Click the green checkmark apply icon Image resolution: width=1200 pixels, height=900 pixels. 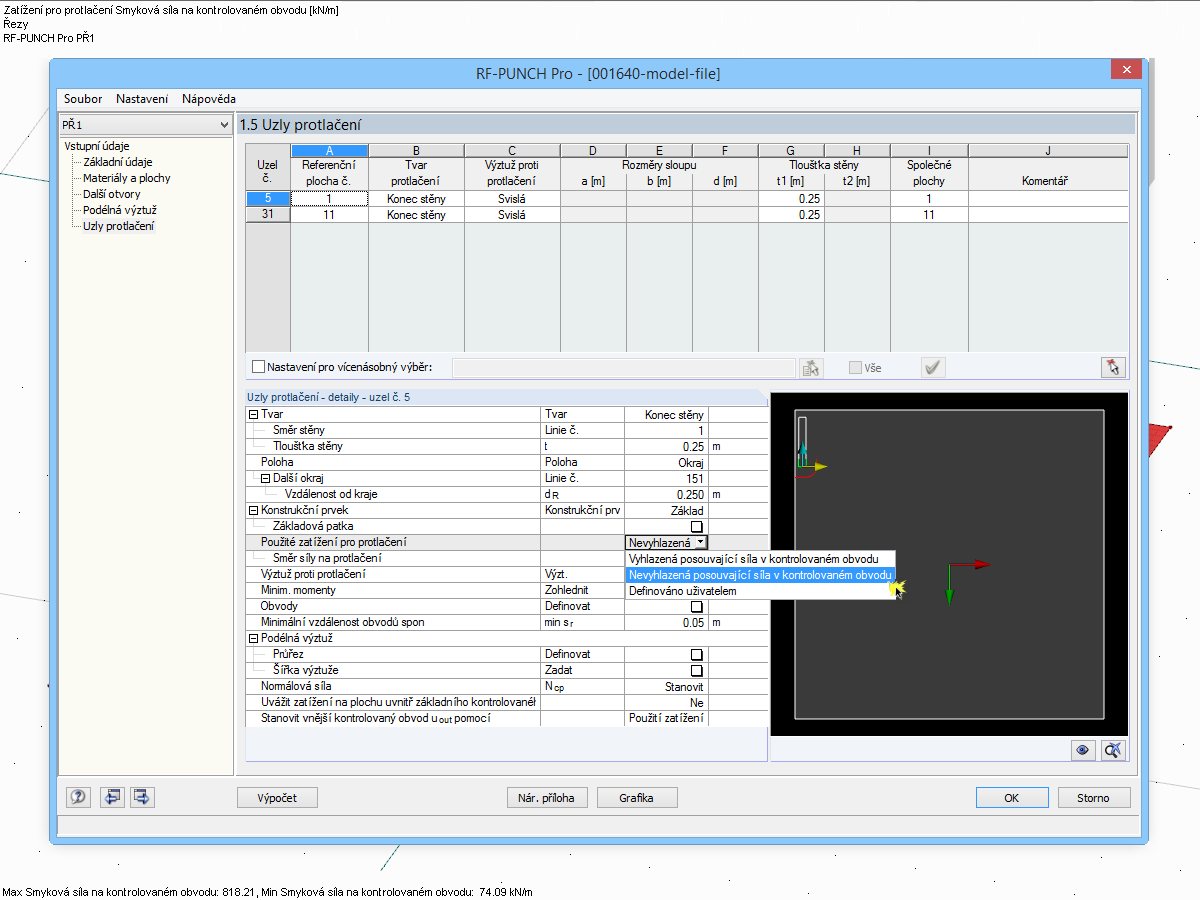coord(933,368)
